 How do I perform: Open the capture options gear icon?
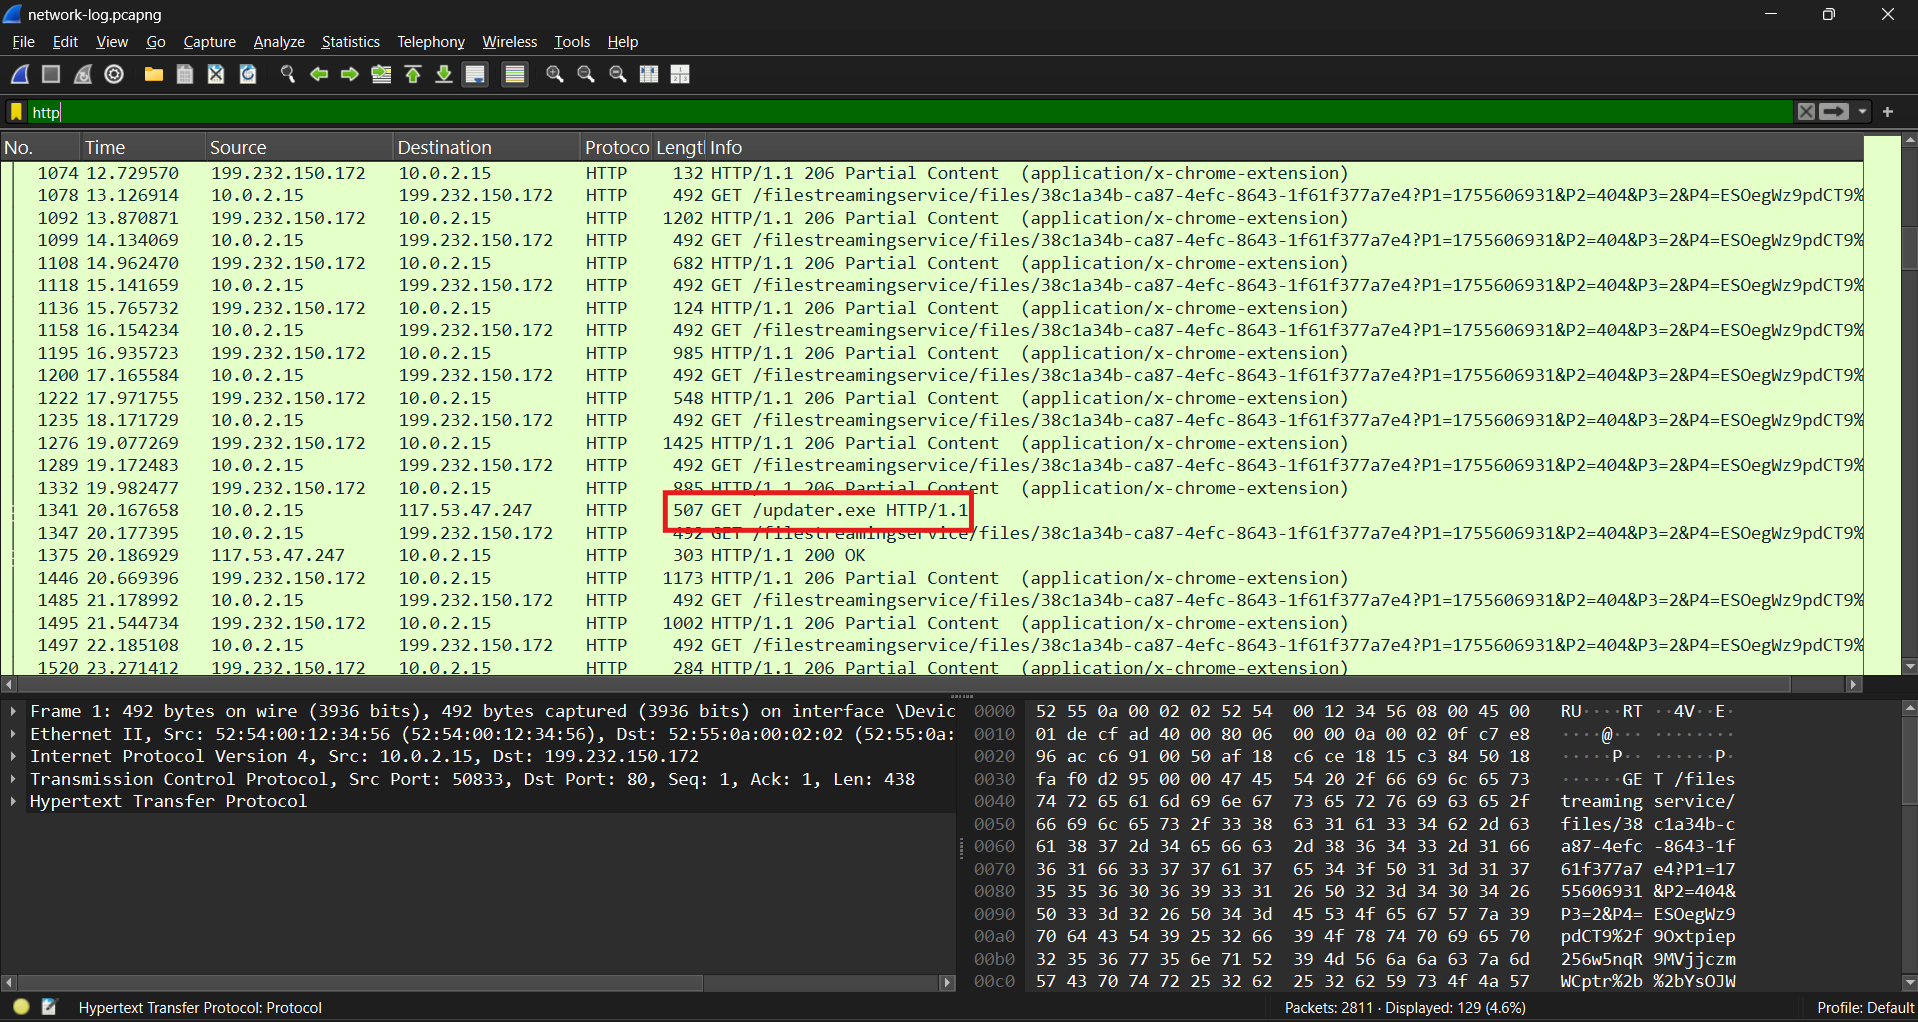tap(114, 74)
